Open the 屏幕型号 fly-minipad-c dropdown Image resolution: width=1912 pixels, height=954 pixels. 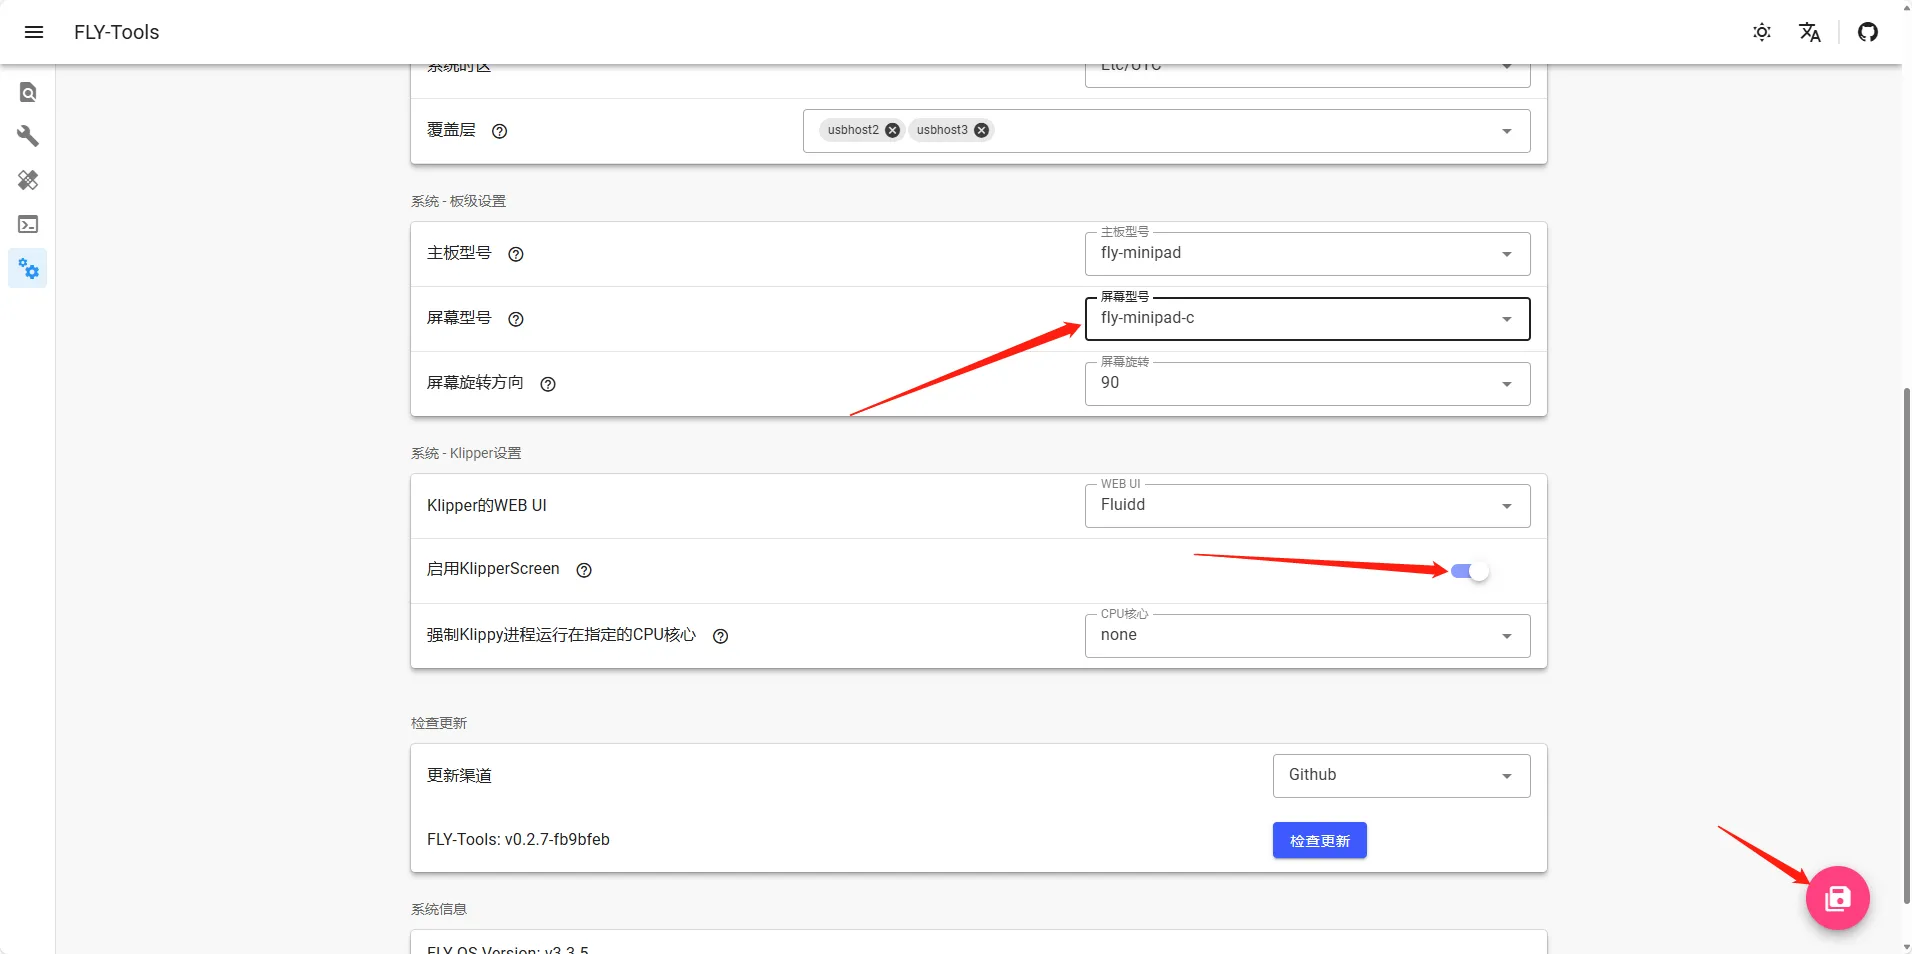pos(1306,319)
